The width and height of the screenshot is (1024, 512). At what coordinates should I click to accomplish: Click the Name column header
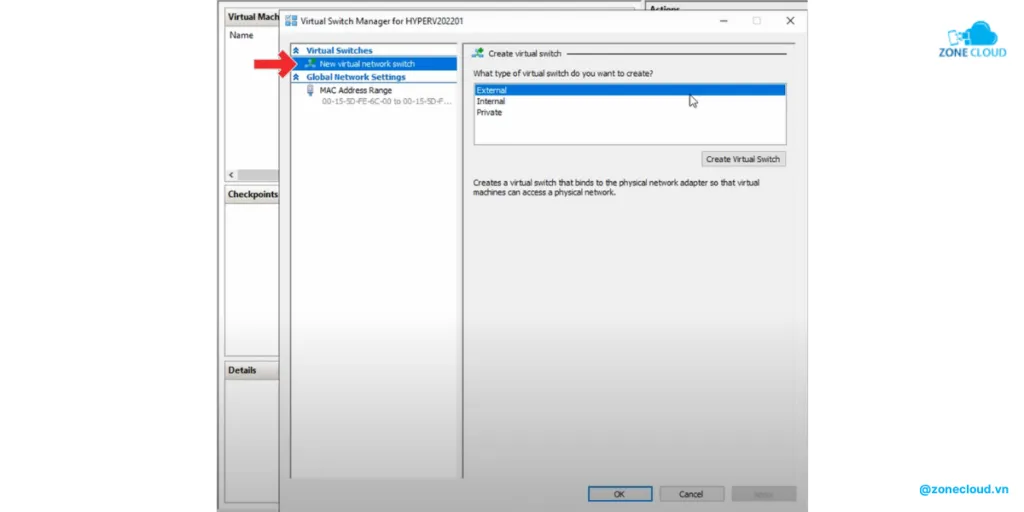241,35
